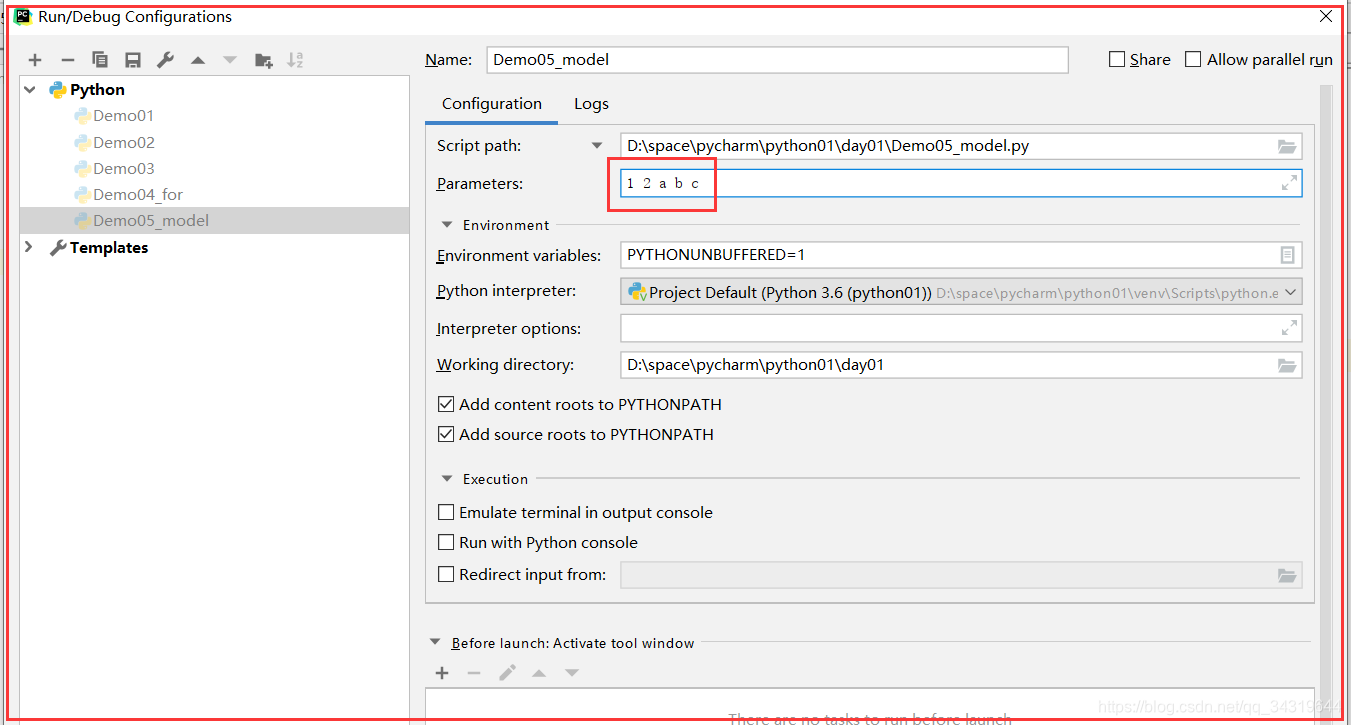Open Python interpreter dropdown

(1290, 292)
